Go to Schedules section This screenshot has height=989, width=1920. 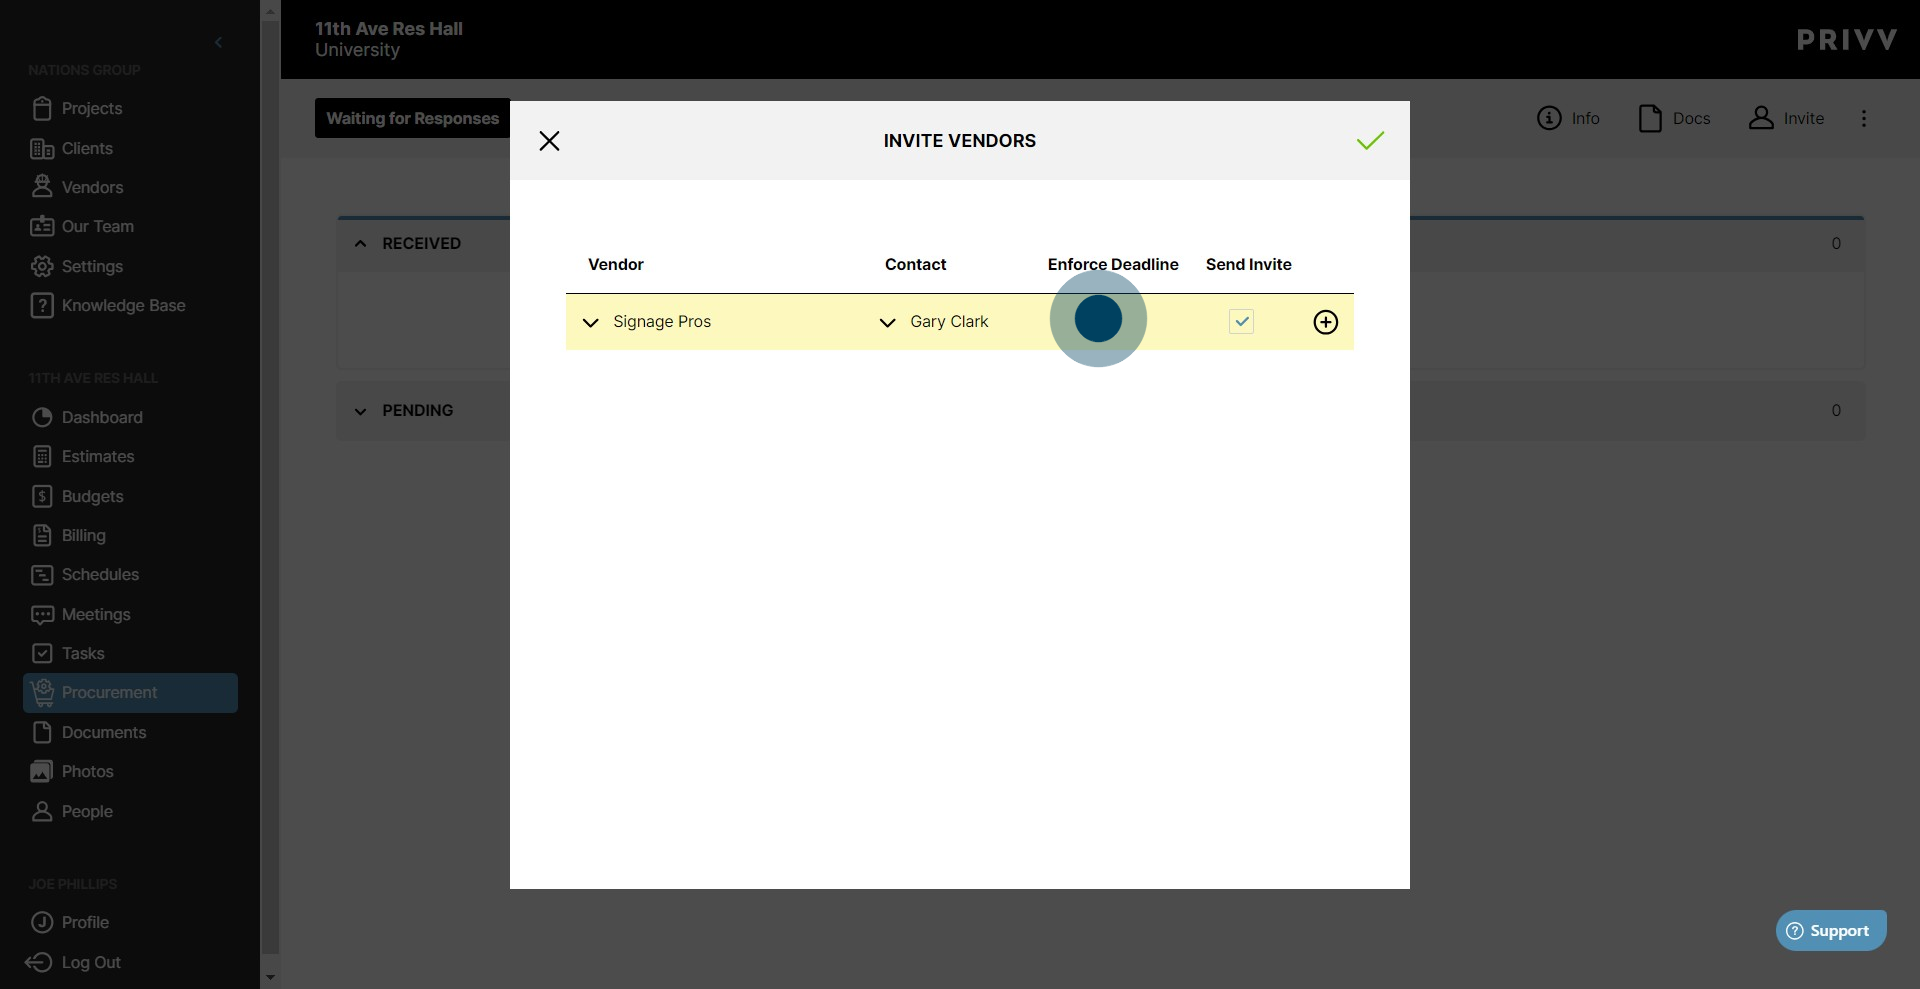[100, 574]
